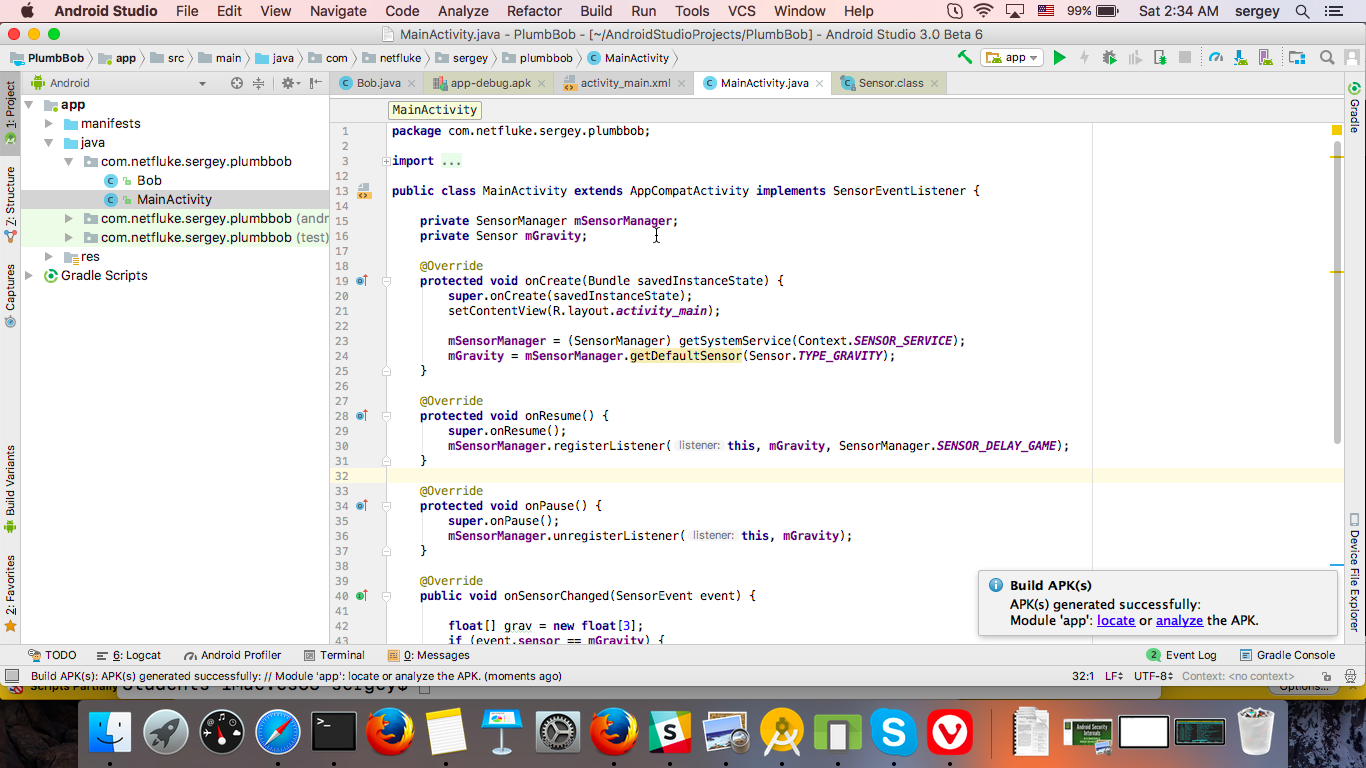This screenshot has height=768, width=1366.
Task: Open Project Structure icon in toolbar
Action: (1297, 58)
